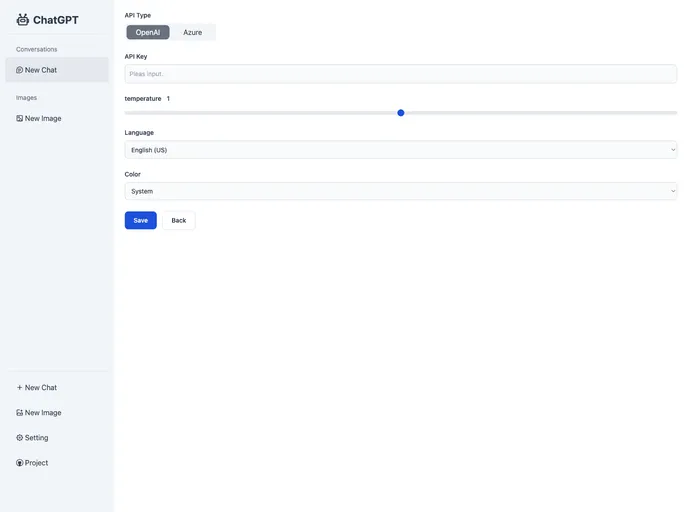Screen dimensions: 688x512
Task: Open the Project link in the sidebar
Action: point(57,462)
